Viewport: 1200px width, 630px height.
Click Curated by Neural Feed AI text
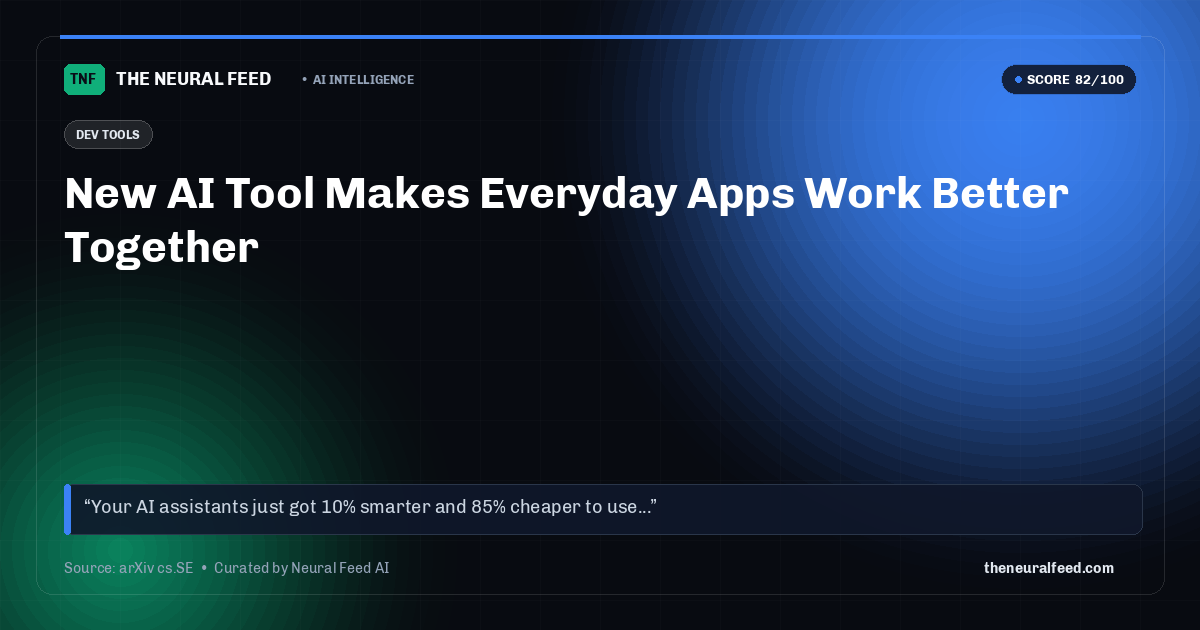pyautogui.click(x=301, y=568)
